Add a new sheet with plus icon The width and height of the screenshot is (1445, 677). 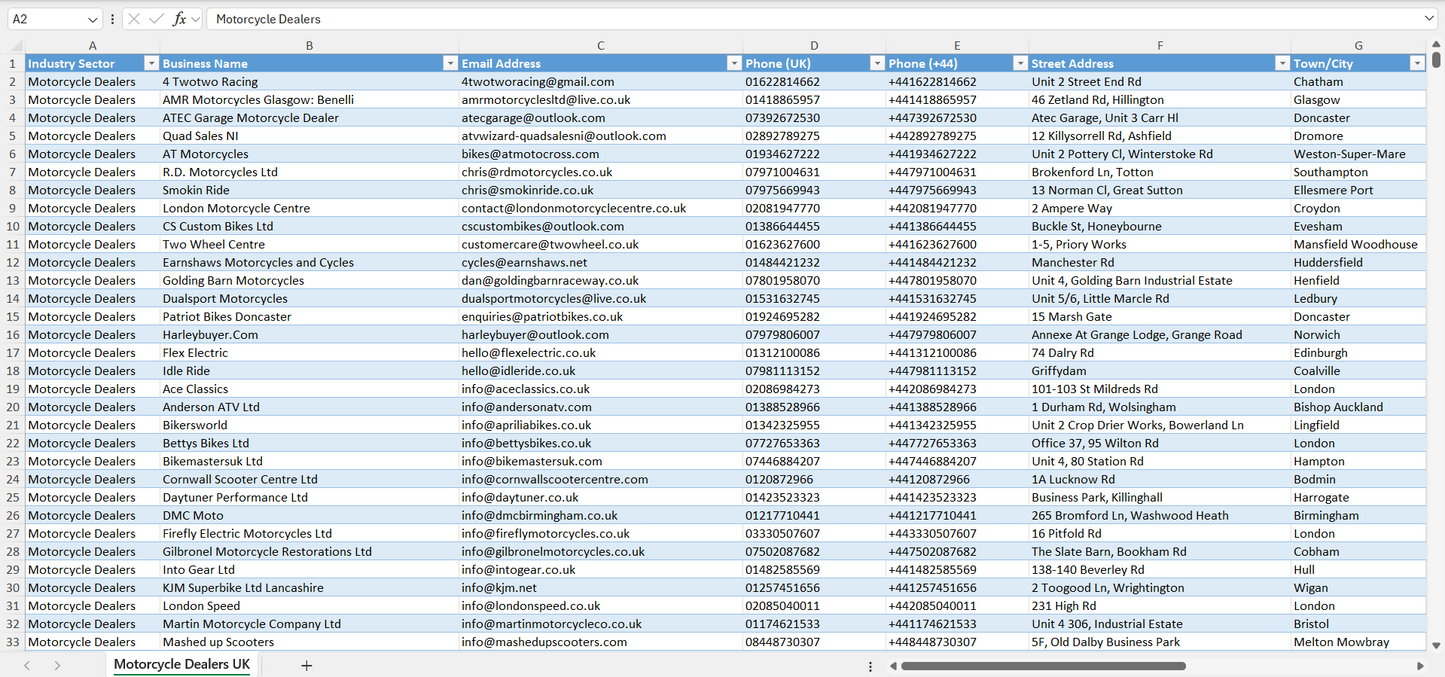(x=307, y=665)
